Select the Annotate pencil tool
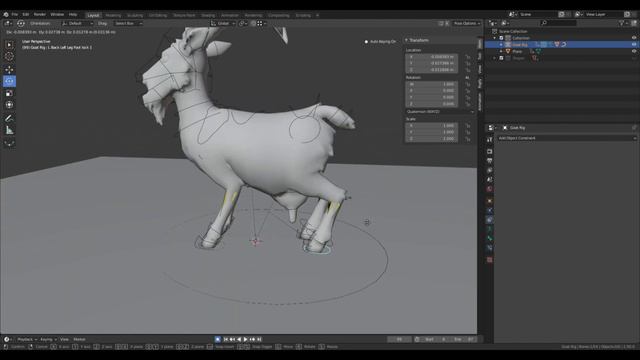640x360 pixels. click(9, 118)
